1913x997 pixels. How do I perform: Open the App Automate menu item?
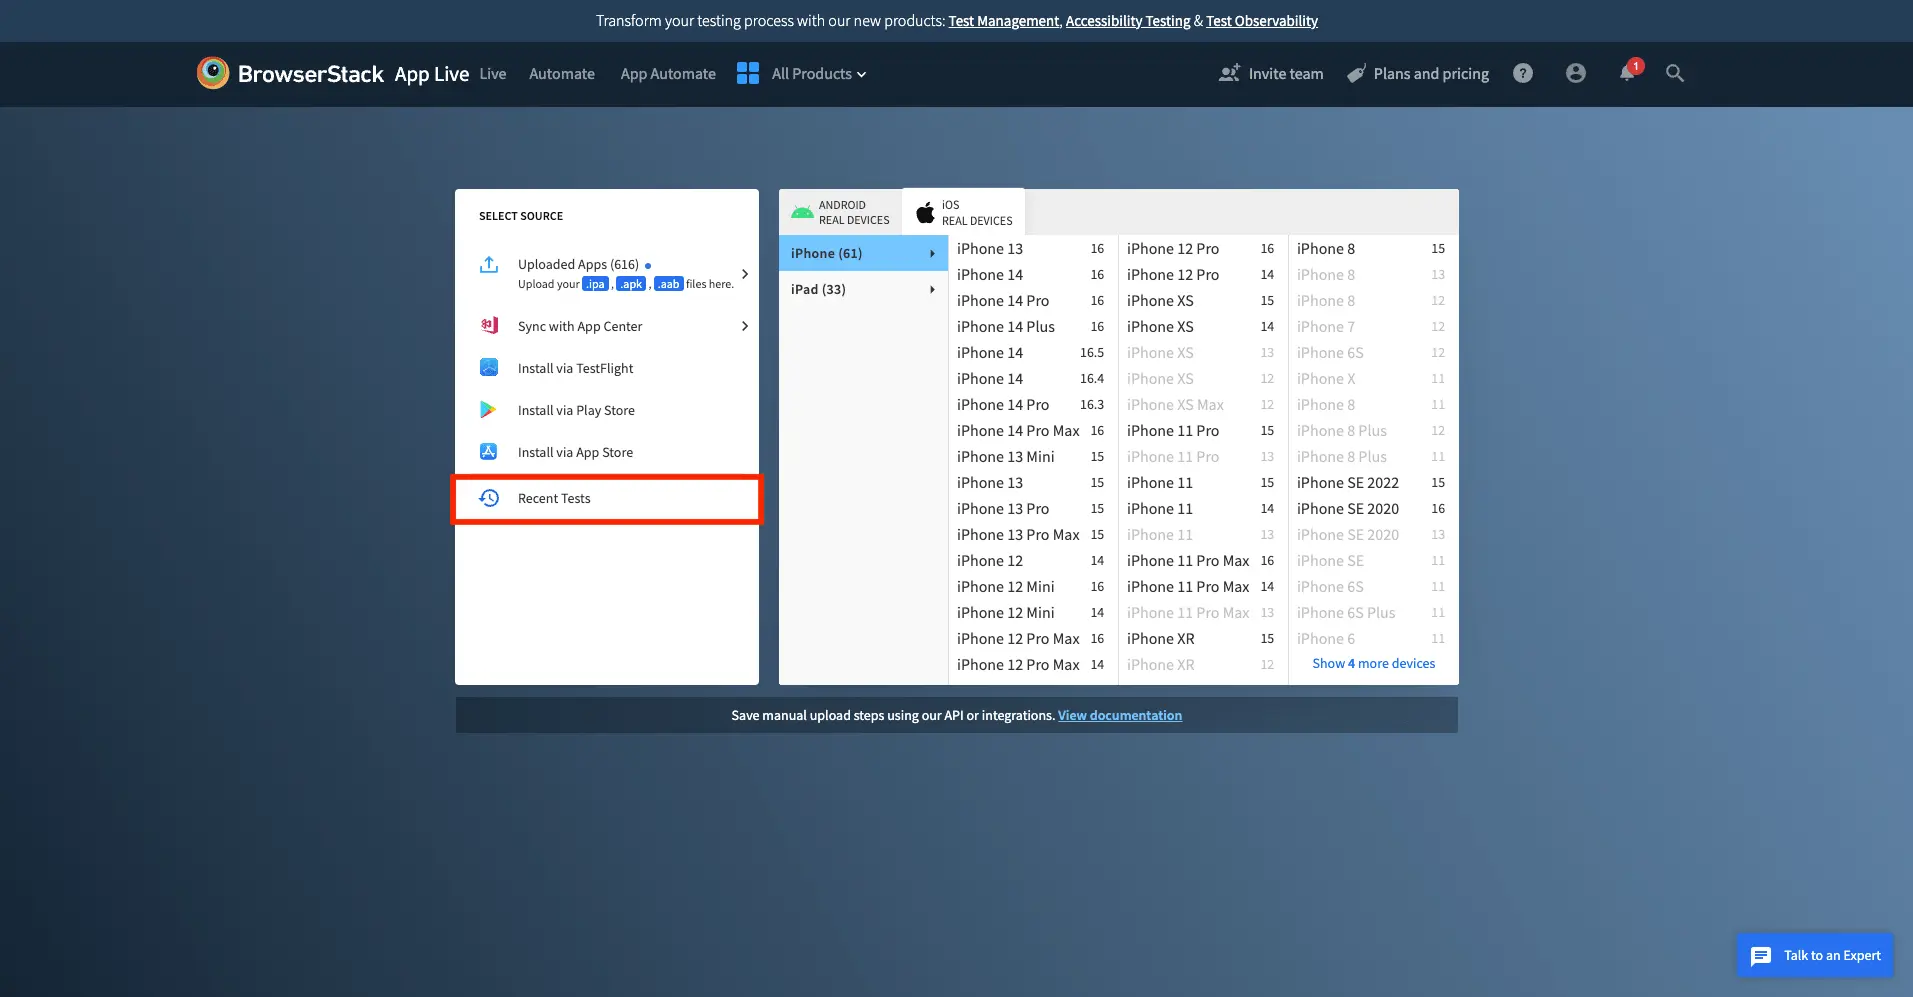[668, 74]
